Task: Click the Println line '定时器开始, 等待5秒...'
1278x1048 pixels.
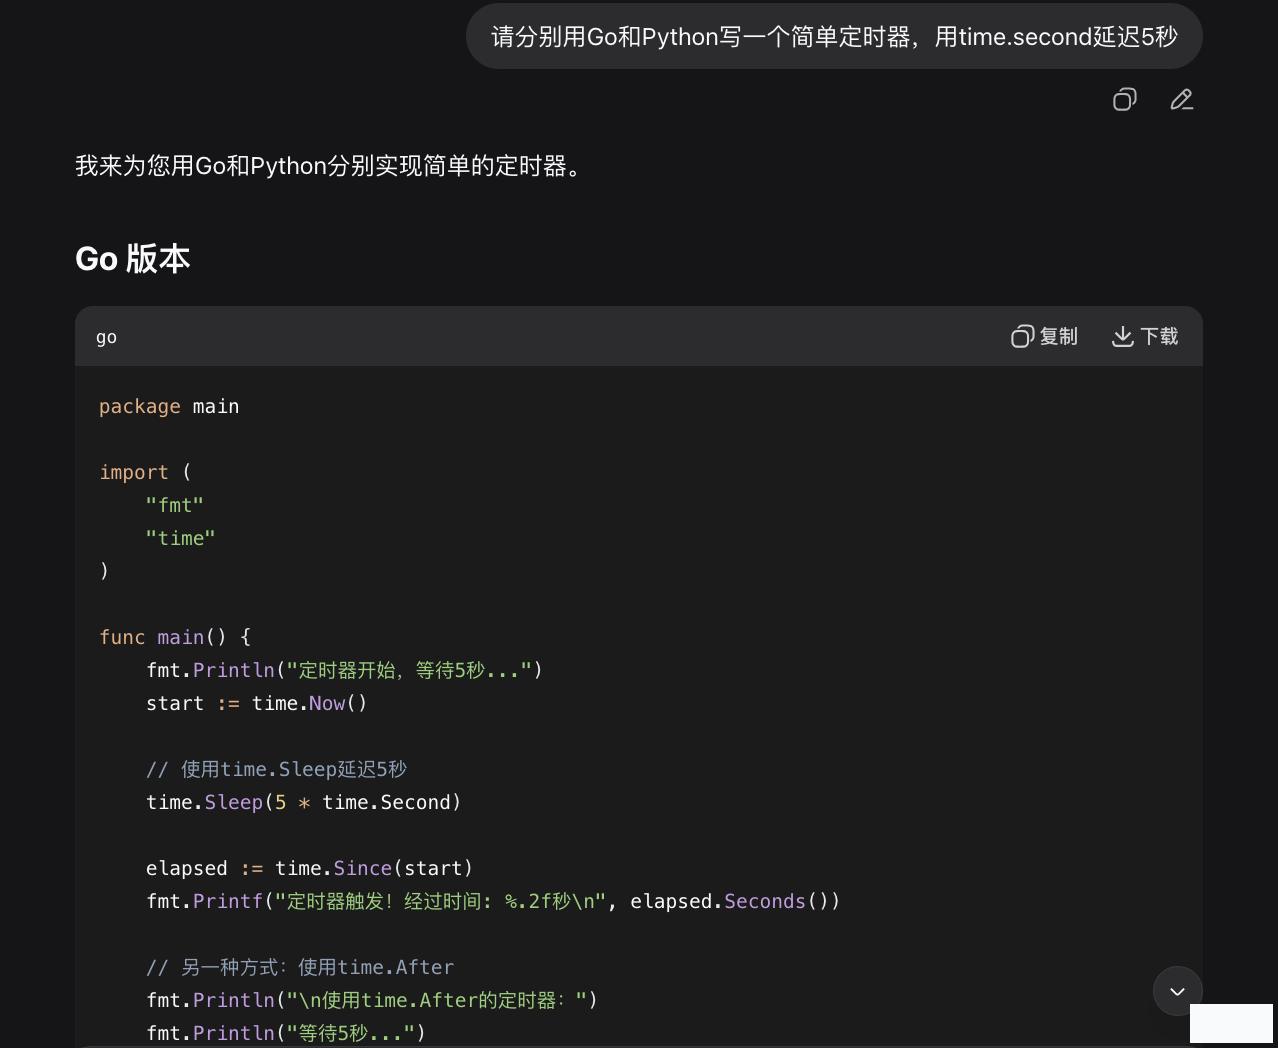Action: click(x=345, y=670)
